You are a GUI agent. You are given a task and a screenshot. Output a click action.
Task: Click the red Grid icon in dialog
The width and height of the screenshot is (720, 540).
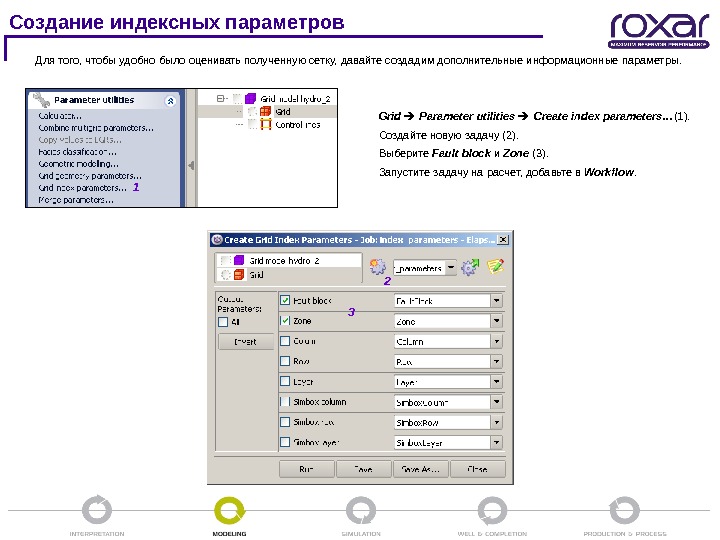tap(239, 275)
